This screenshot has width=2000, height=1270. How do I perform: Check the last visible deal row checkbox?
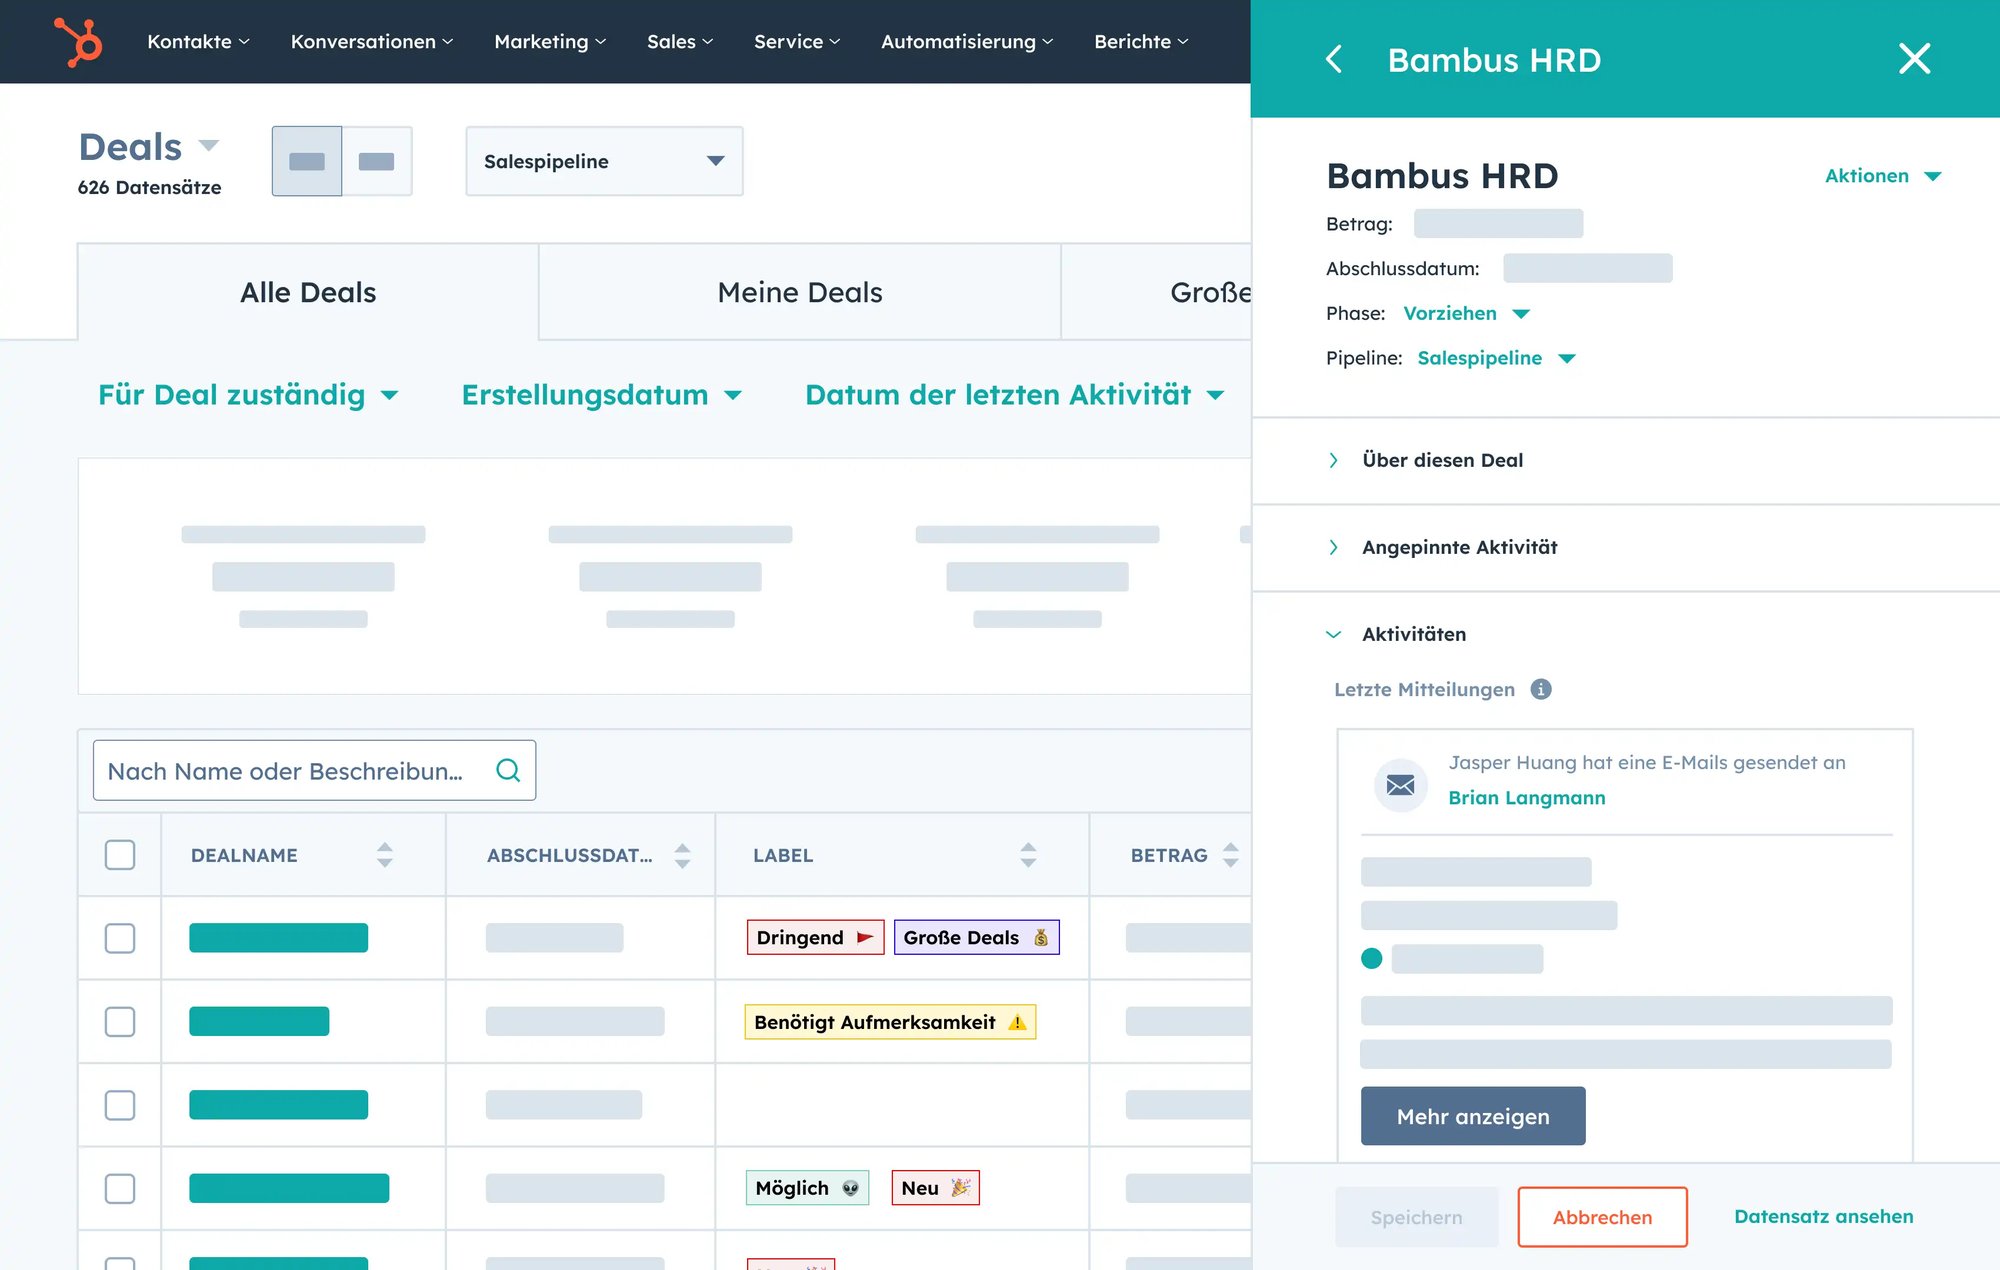120,1189
